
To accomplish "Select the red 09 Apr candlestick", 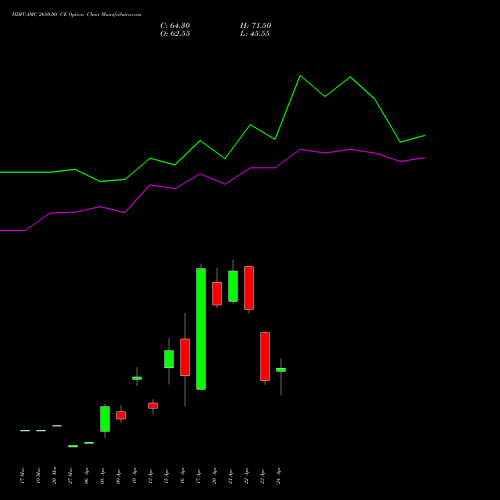I will click(x=121, y=415).
